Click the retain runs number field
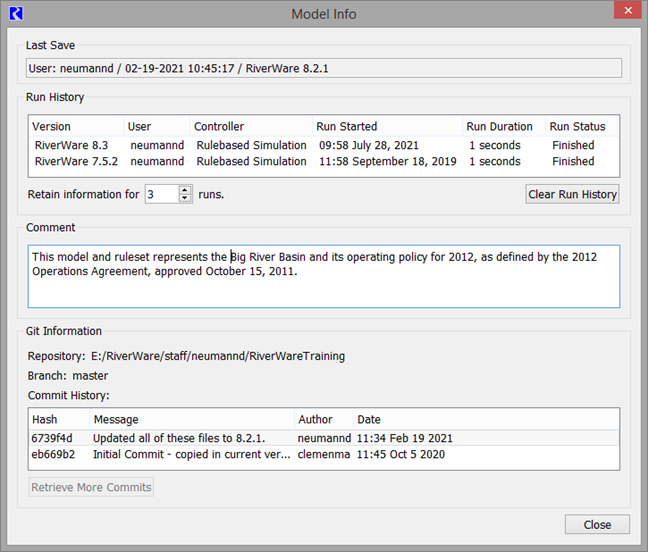 (x=161, y=194)
